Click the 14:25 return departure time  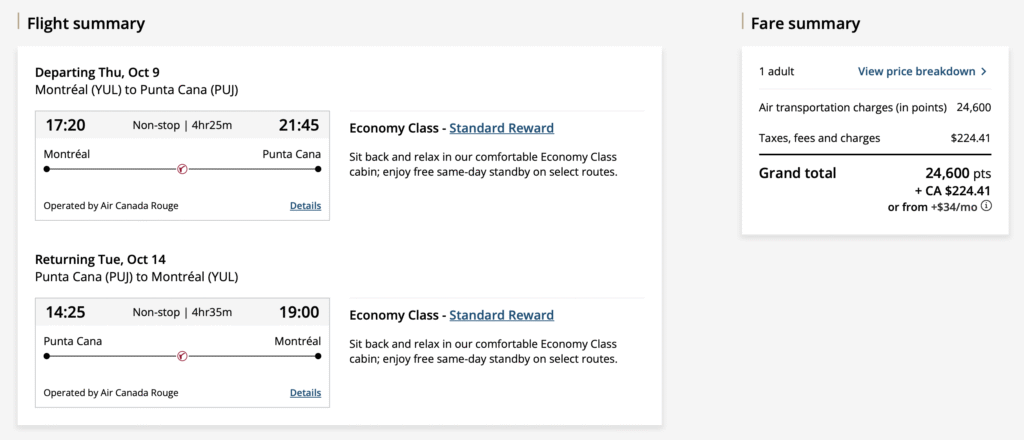(65, 312)
